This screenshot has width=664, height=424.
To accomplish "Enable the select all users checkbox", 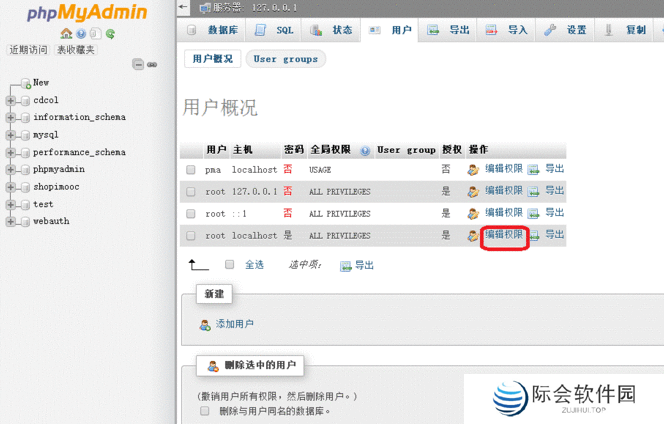I will [x=230, y=265].
